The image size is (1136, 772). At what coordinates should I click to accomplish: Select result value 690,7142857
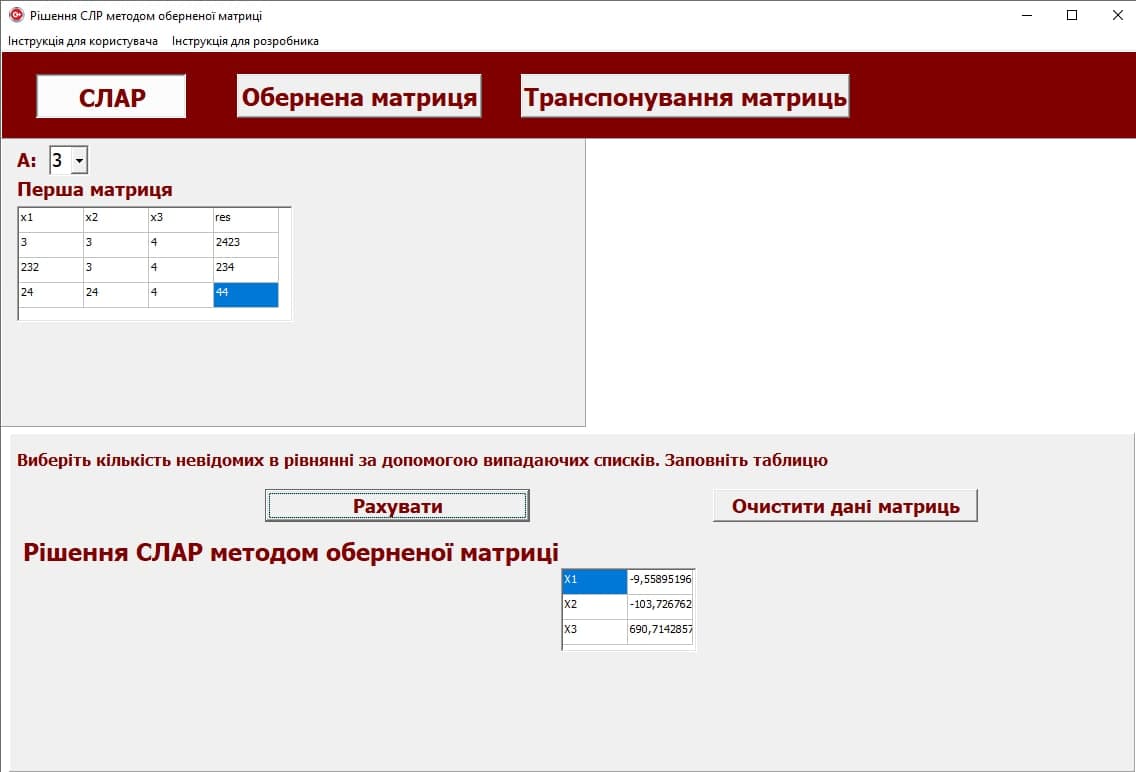click(x=660, y=632)
